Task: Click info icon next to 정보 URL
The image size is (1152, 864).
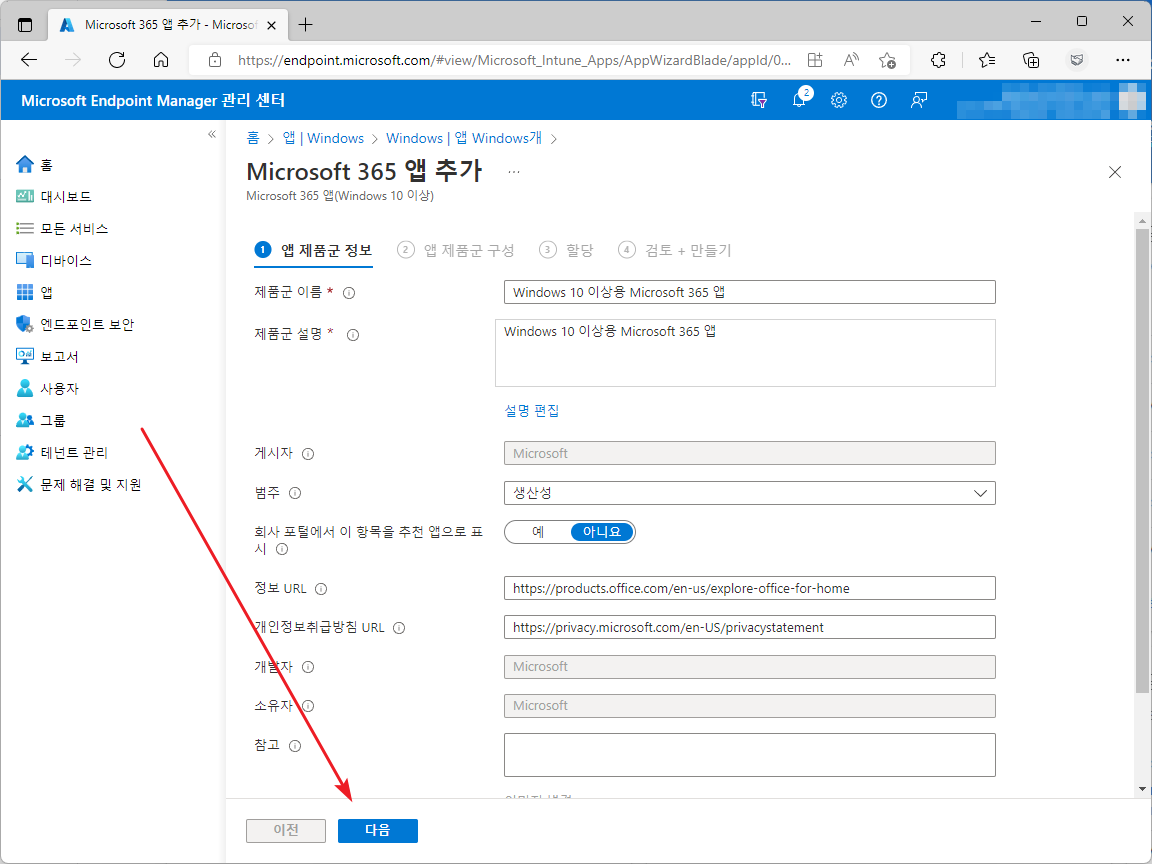Action: pyautogui.click(x=321, y=588)
